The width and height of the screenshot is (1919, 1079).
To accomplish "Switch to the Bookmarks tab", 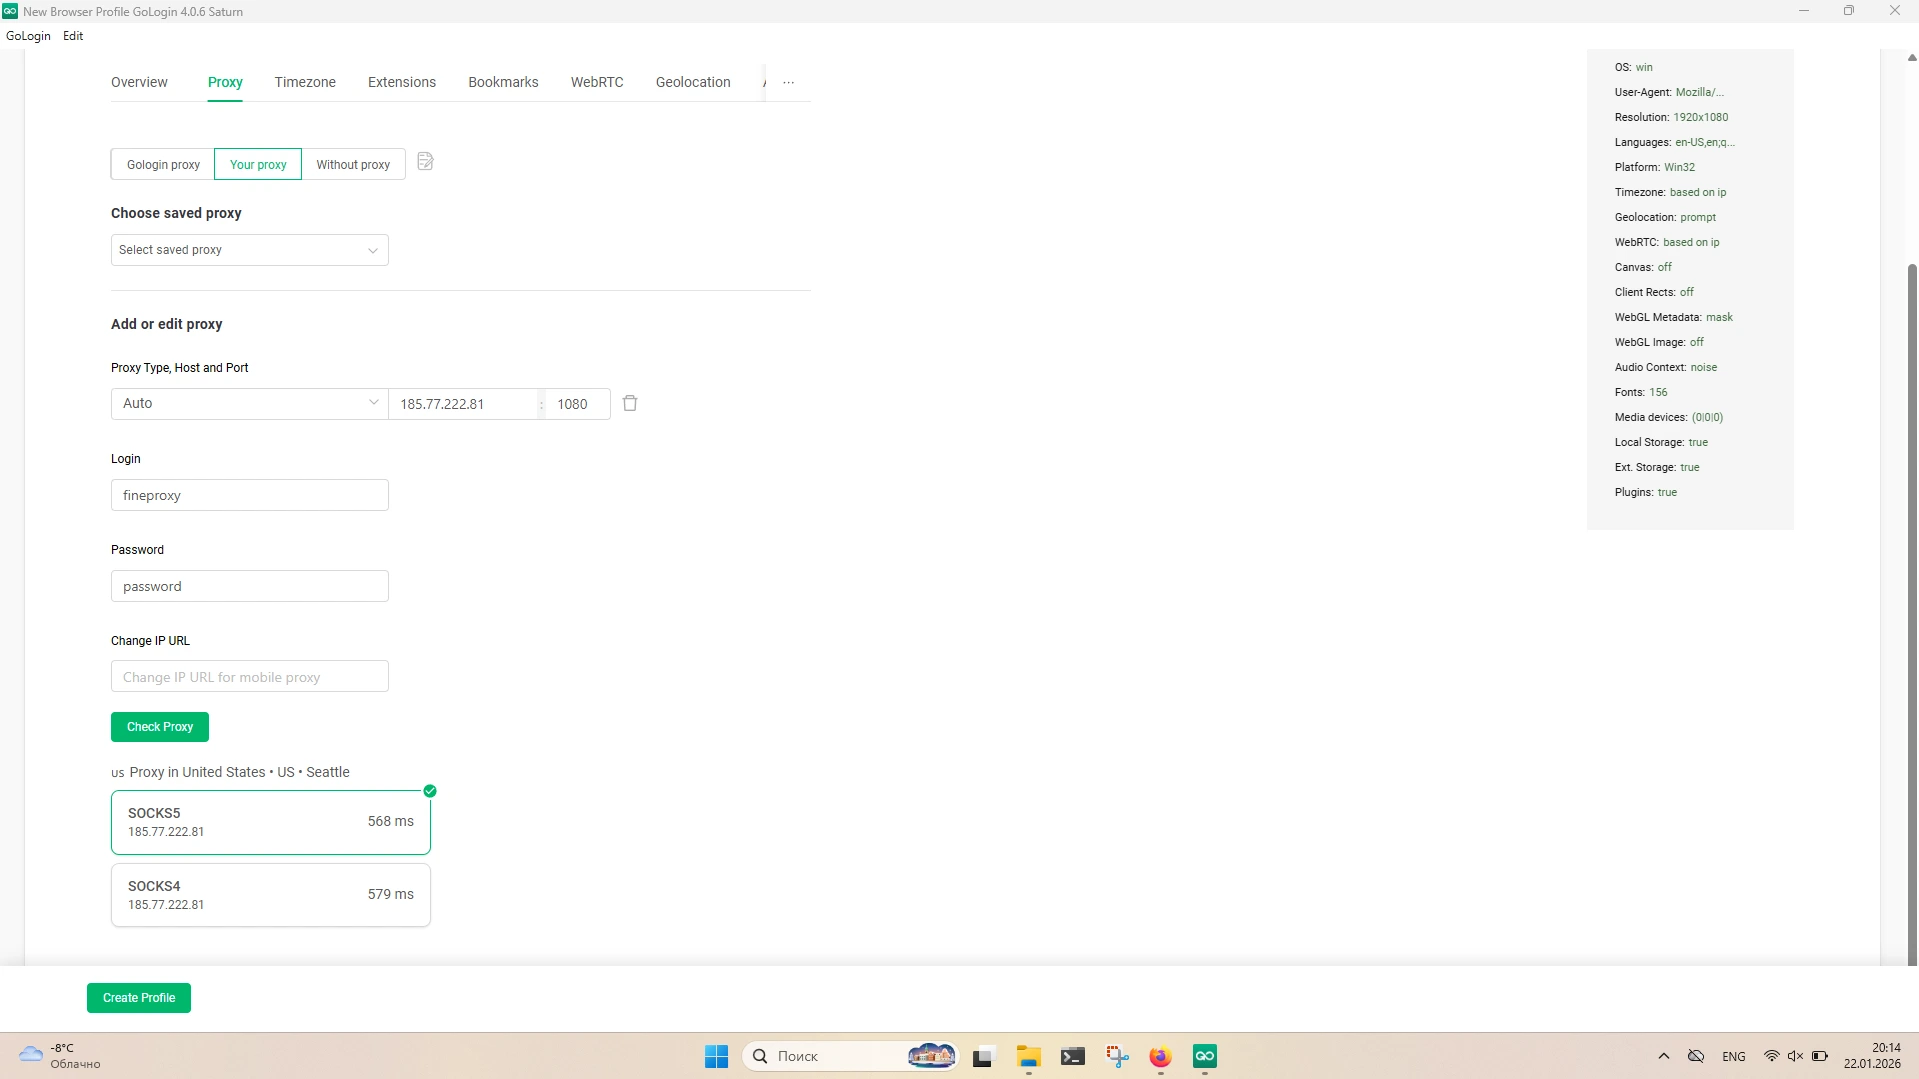I will (503, 82).
